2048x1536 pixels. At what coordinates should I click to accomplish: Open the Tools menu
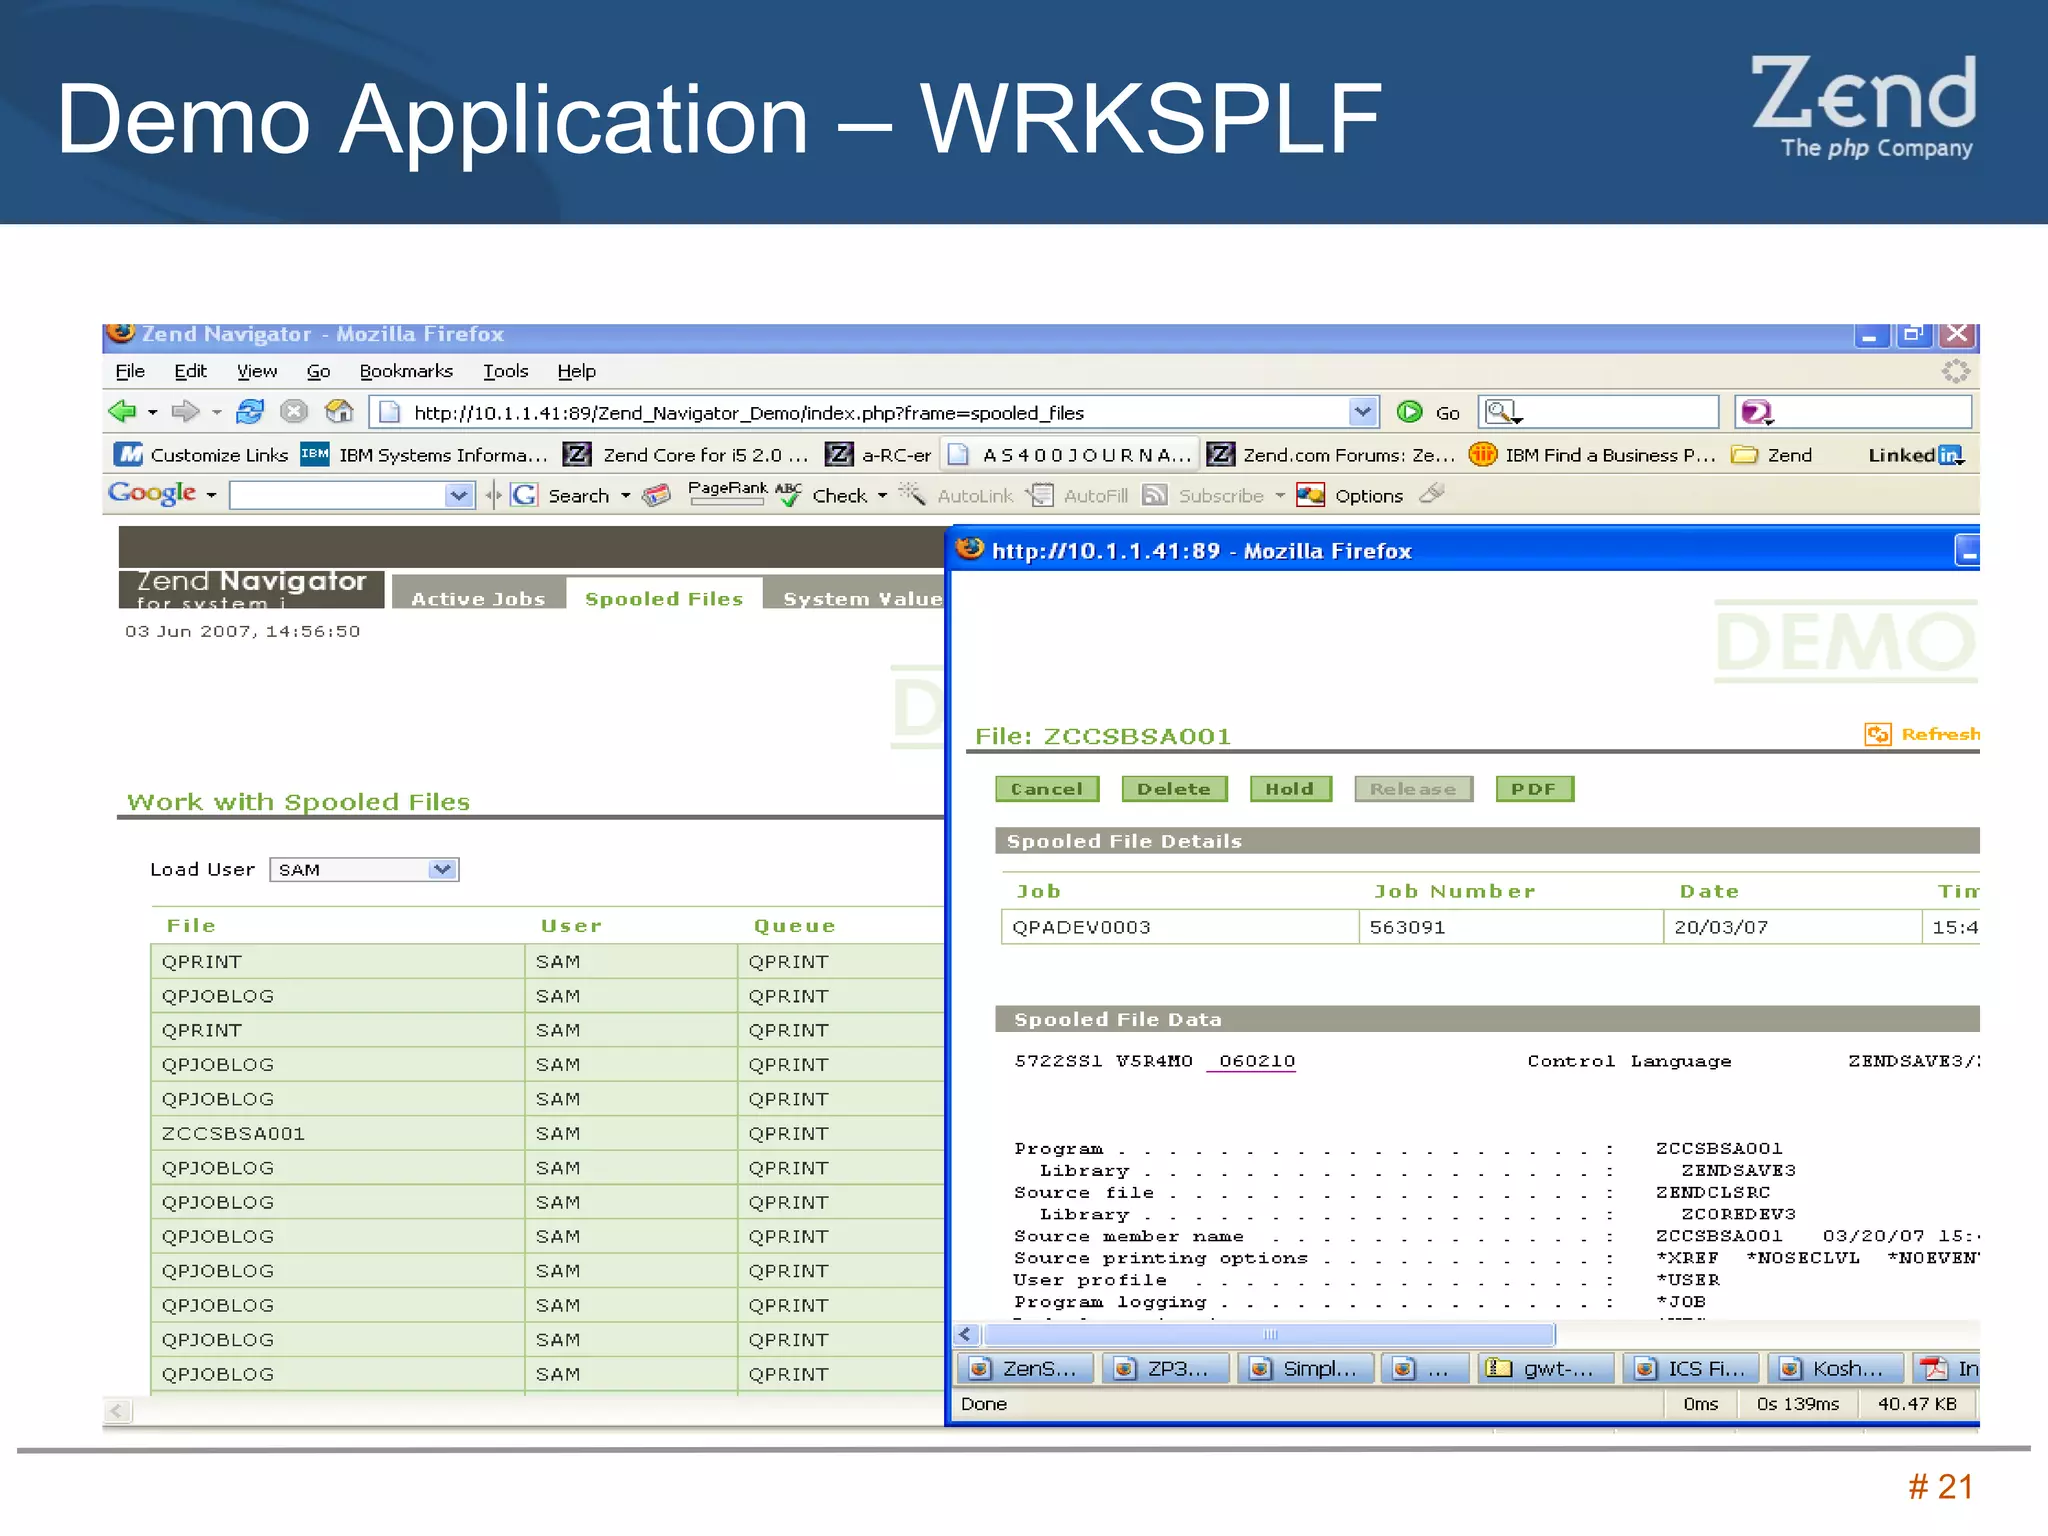[x=505, y=371]
